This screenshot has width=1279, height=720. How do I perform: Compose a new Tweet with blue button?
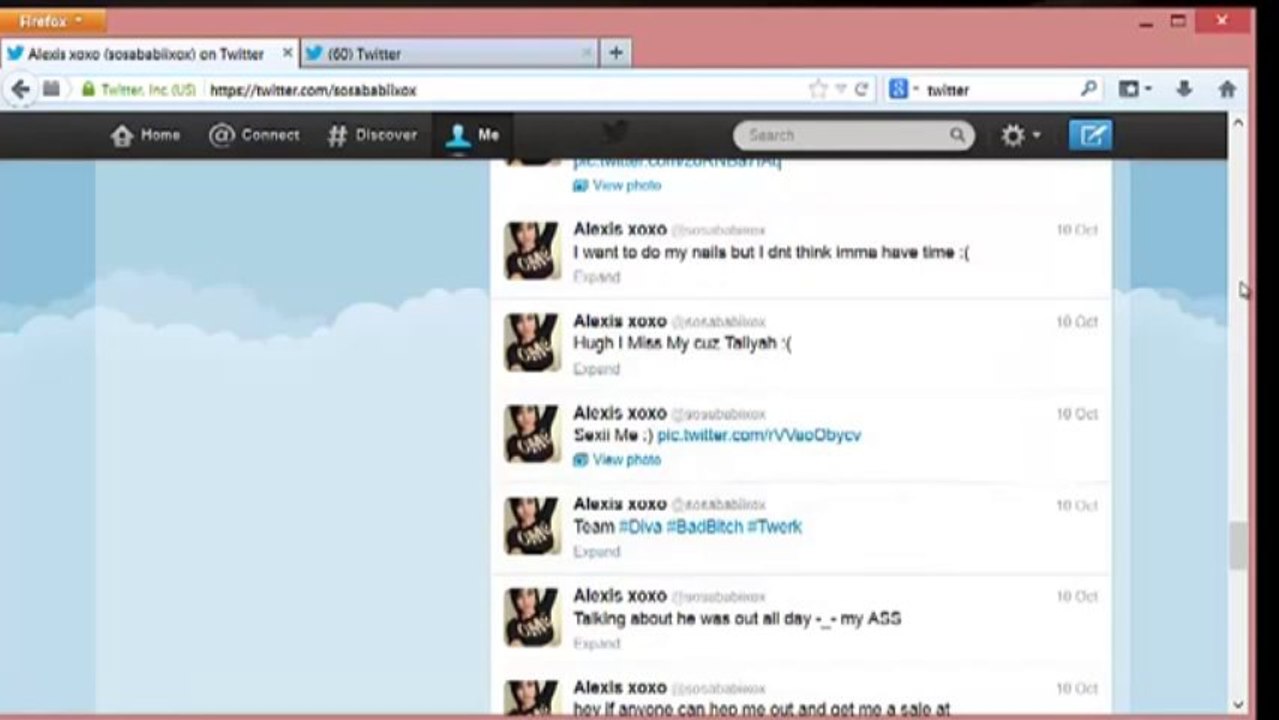[1090, 135]
